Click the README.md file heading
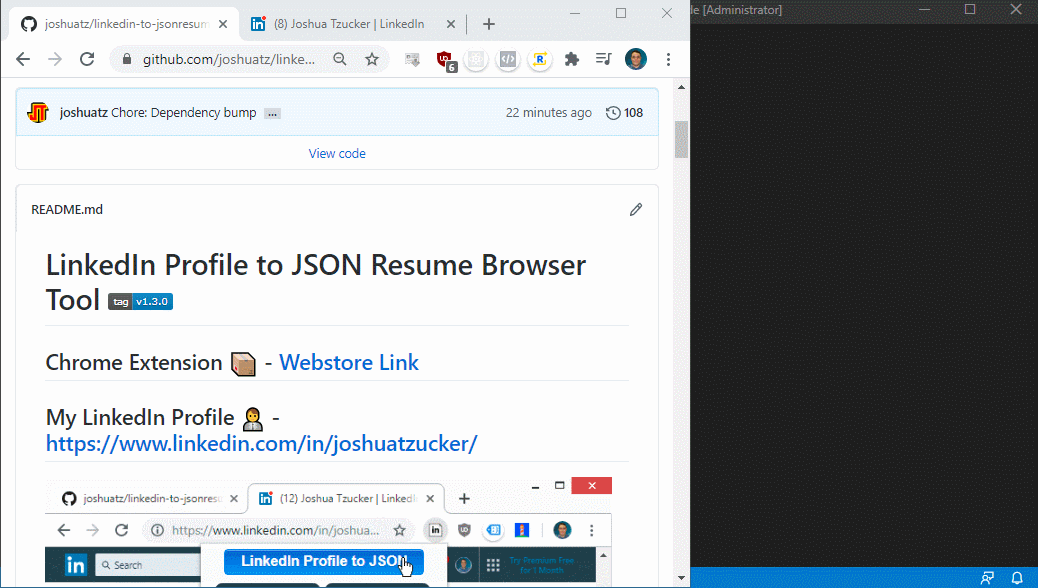The width and height of the screenshot is (1038, 588). pyautogui.click(x=67, y=210)
